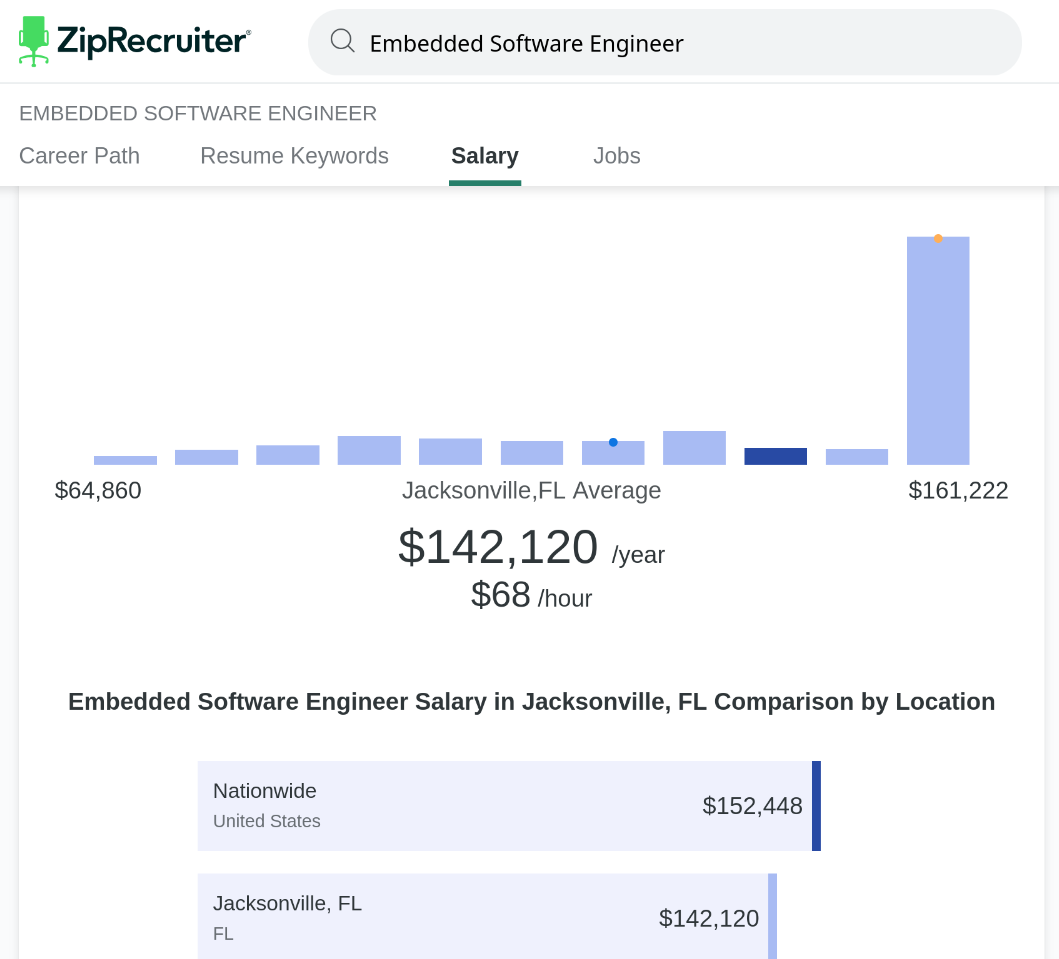1059x959 pixels.
Task: Click the ZipRecruiter chair logo icon
Action: pyautogui.click(x=34, y=41)
